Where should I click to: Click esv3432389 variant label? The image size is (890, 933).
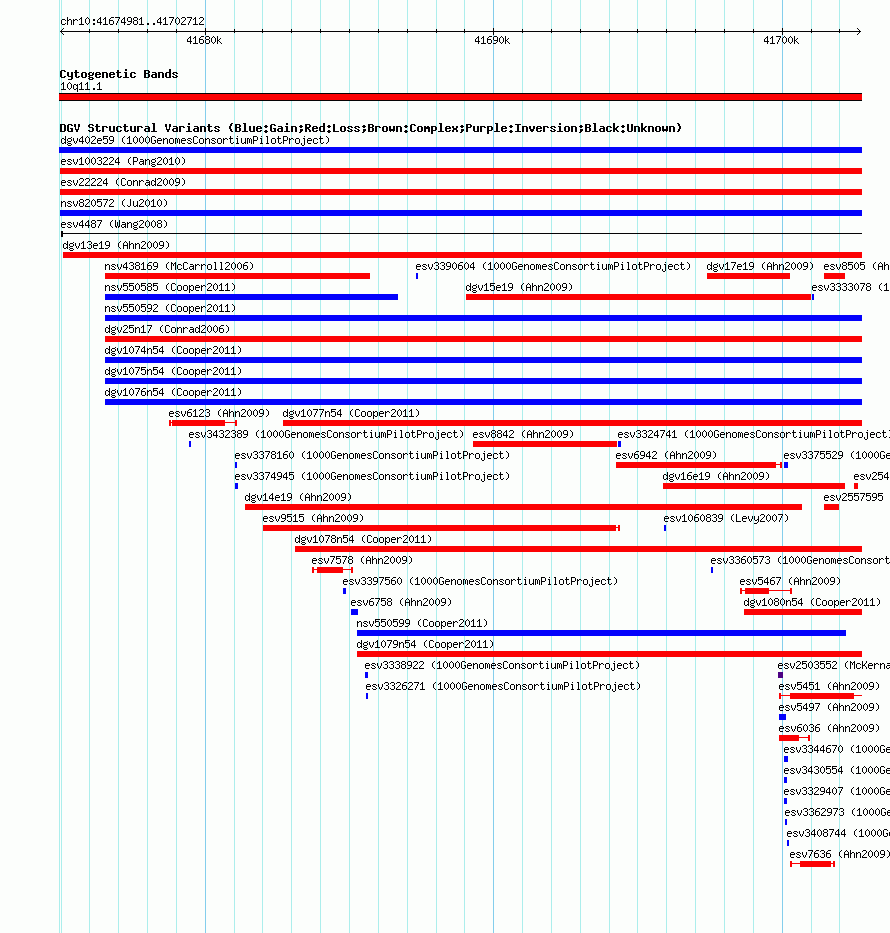[x=326, y=434]
